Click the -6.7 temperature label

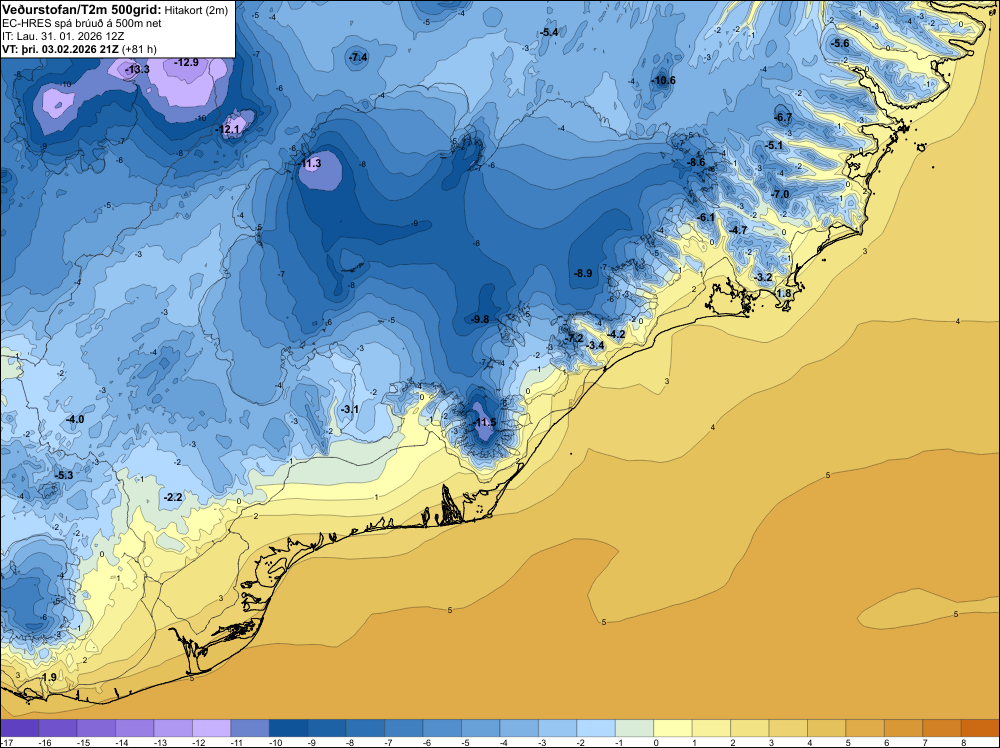[783, 117]
